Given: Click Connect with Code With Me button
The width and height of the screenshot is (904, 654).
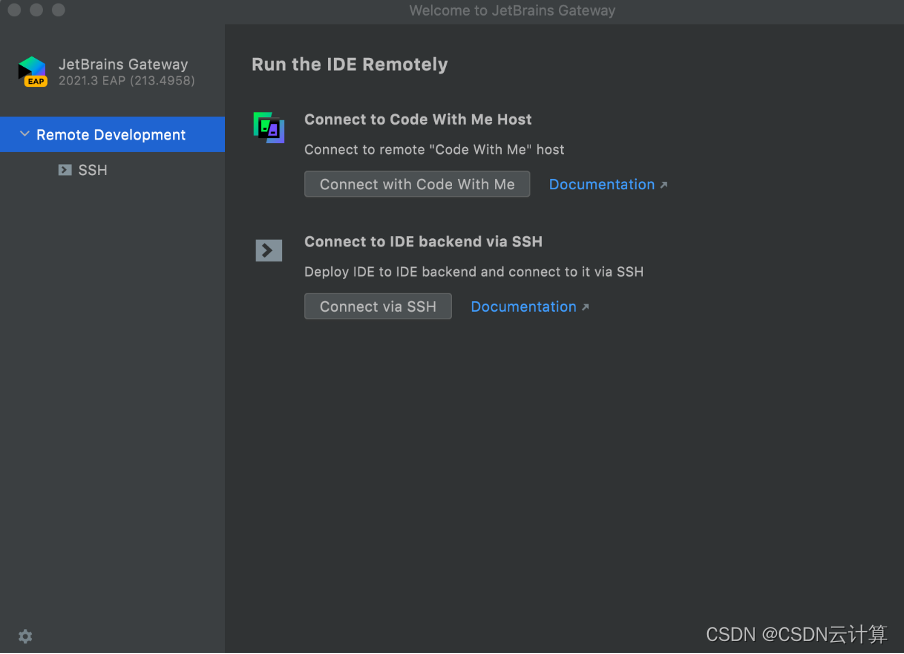Looking at the screenshot, I should pyautogui.click(x=417, y=184).
